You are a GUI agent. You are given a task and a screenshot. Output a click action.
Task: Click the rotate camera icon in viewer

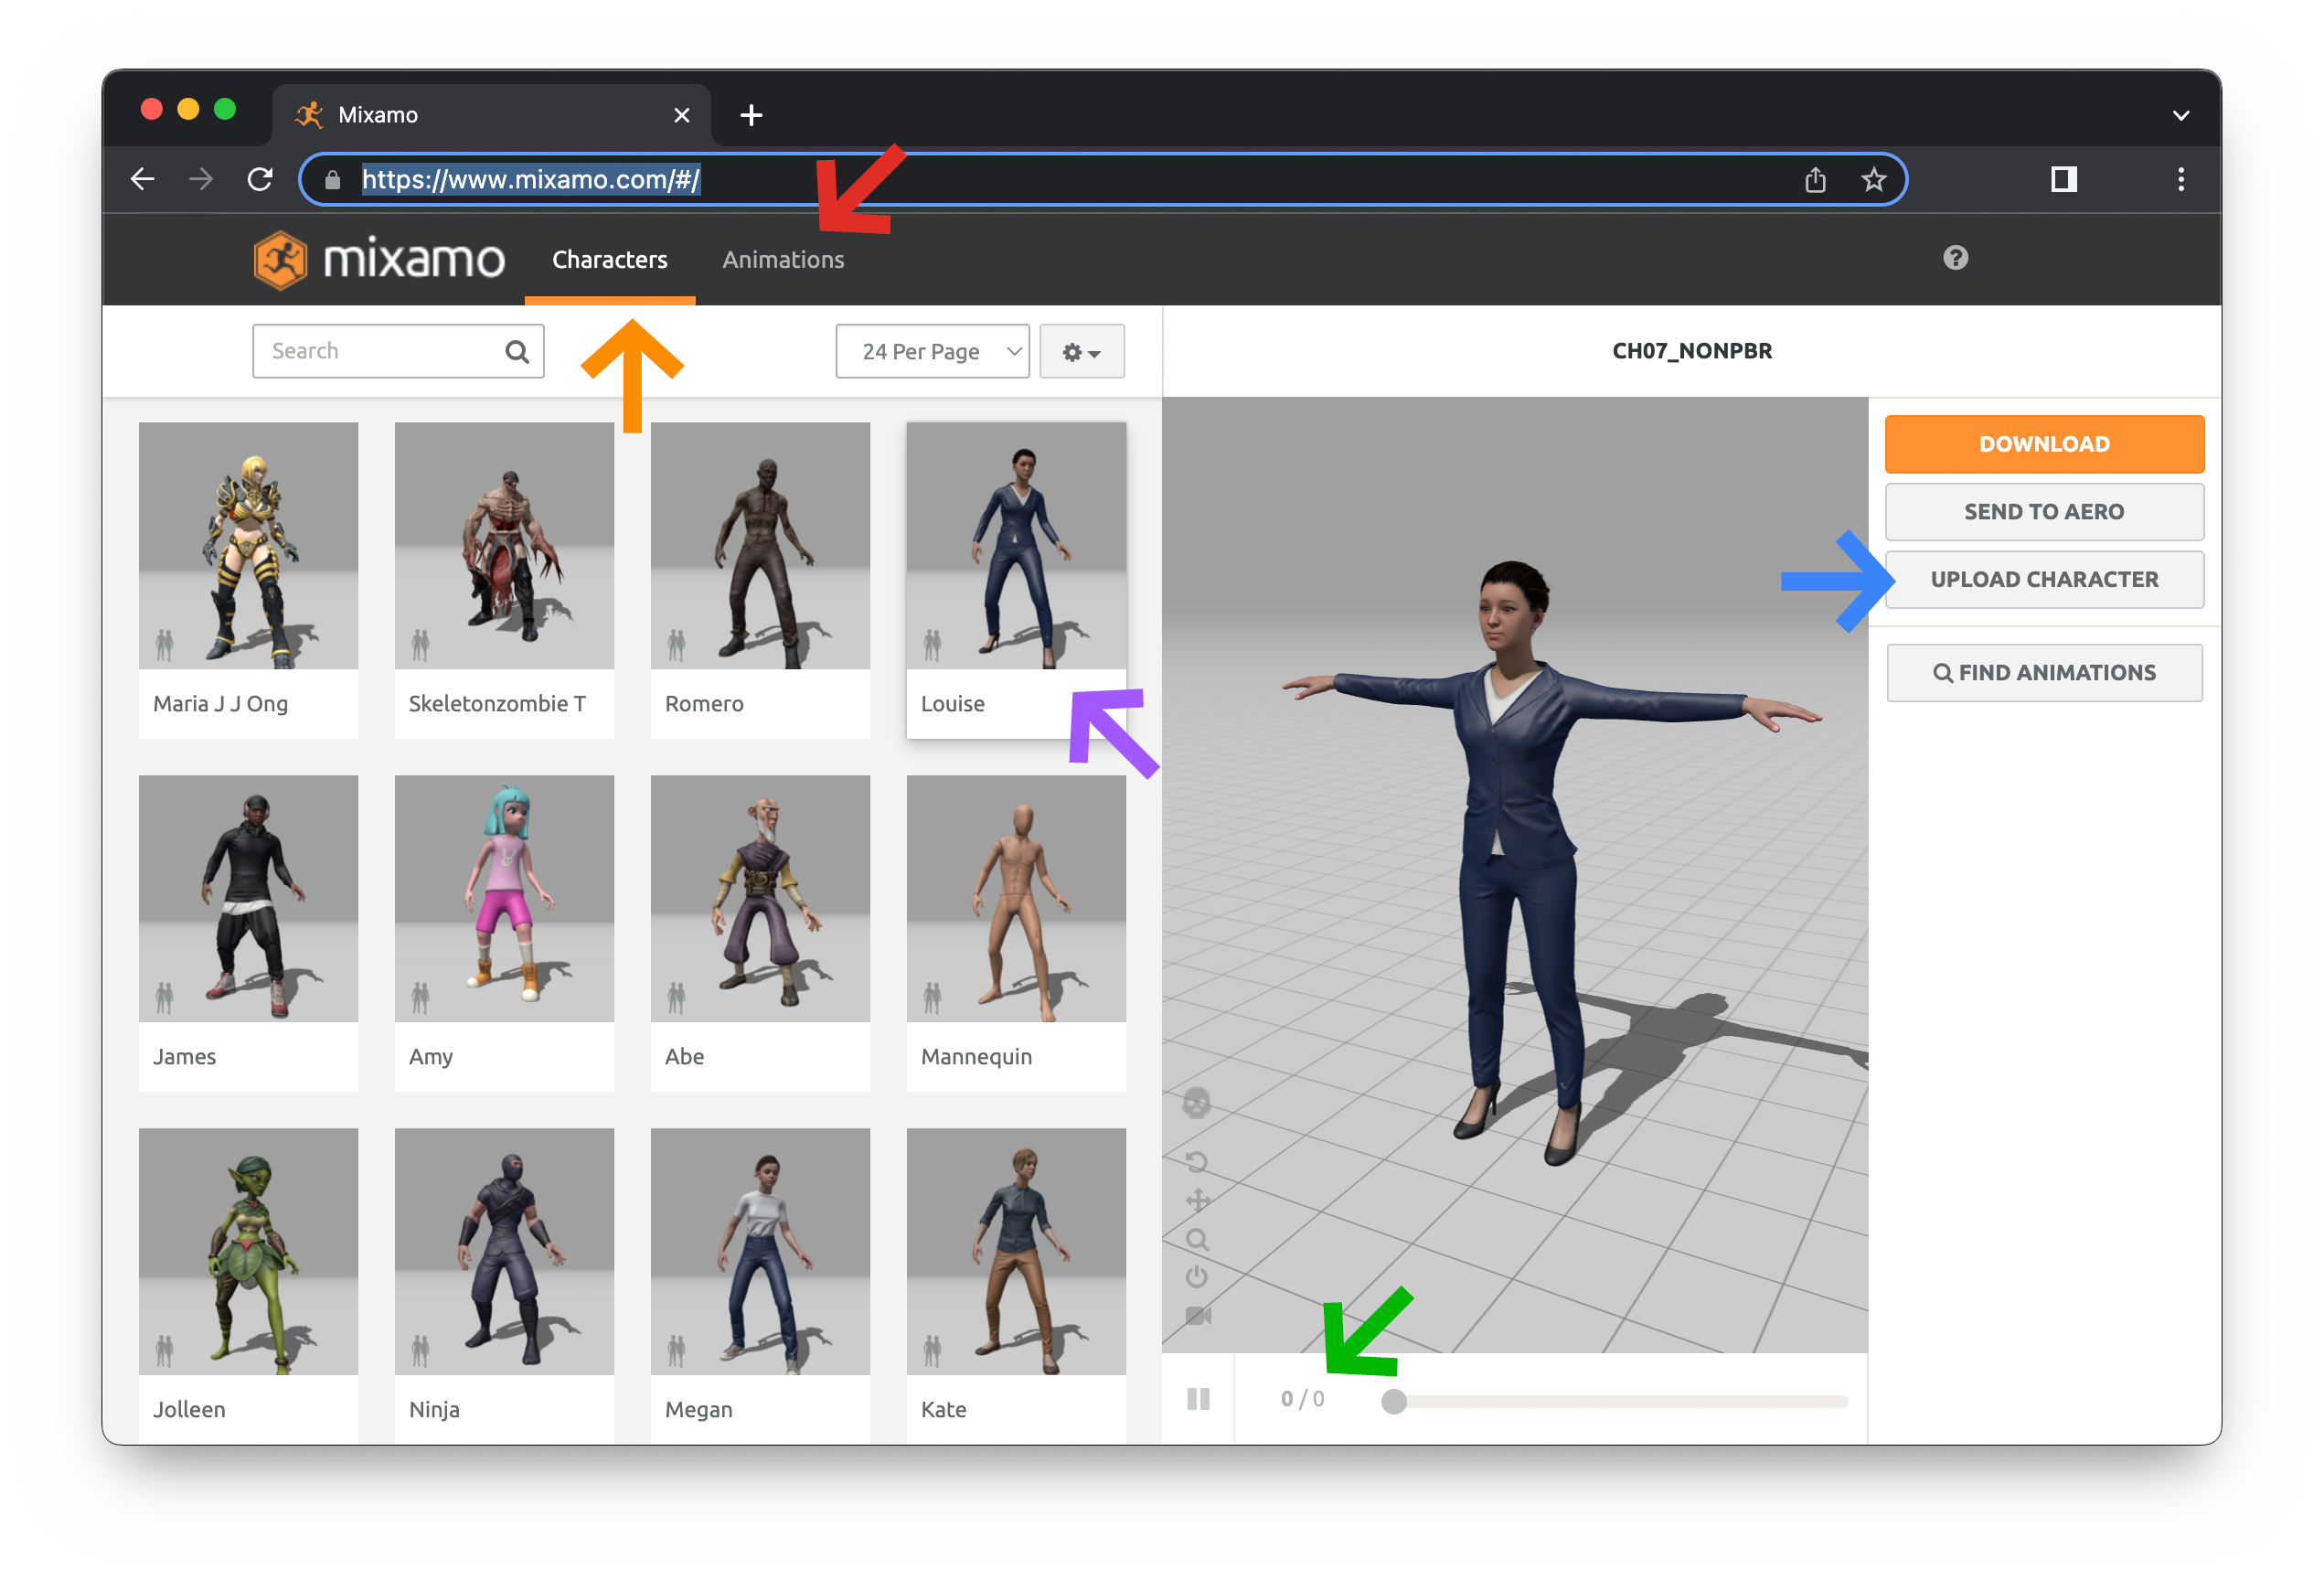(1196, 1162)
